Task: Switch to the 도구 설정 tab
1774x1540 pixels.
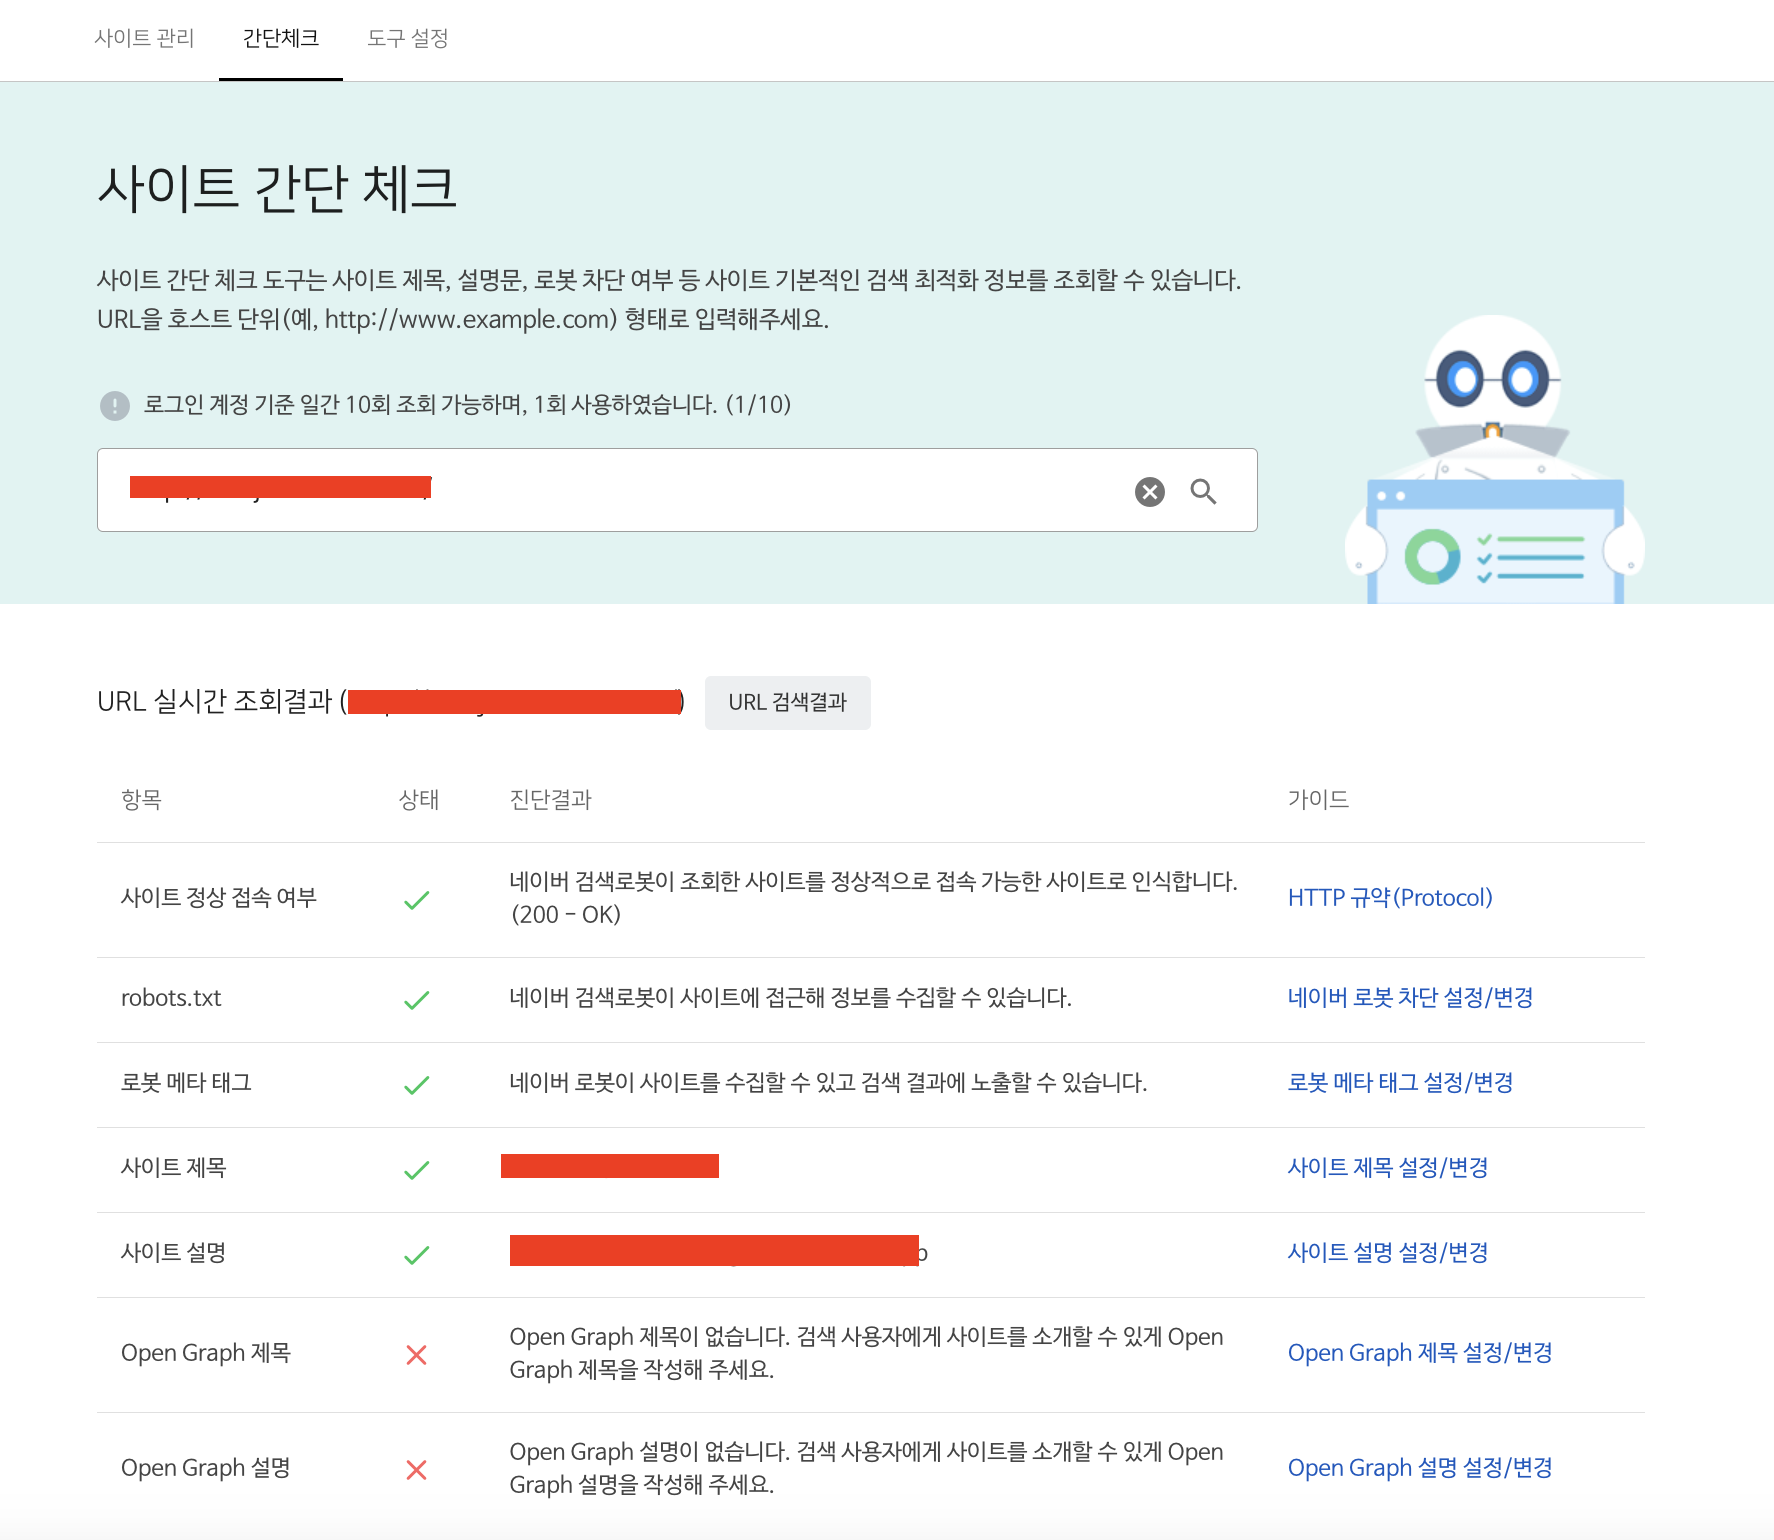Action: [x=407, y=38]
